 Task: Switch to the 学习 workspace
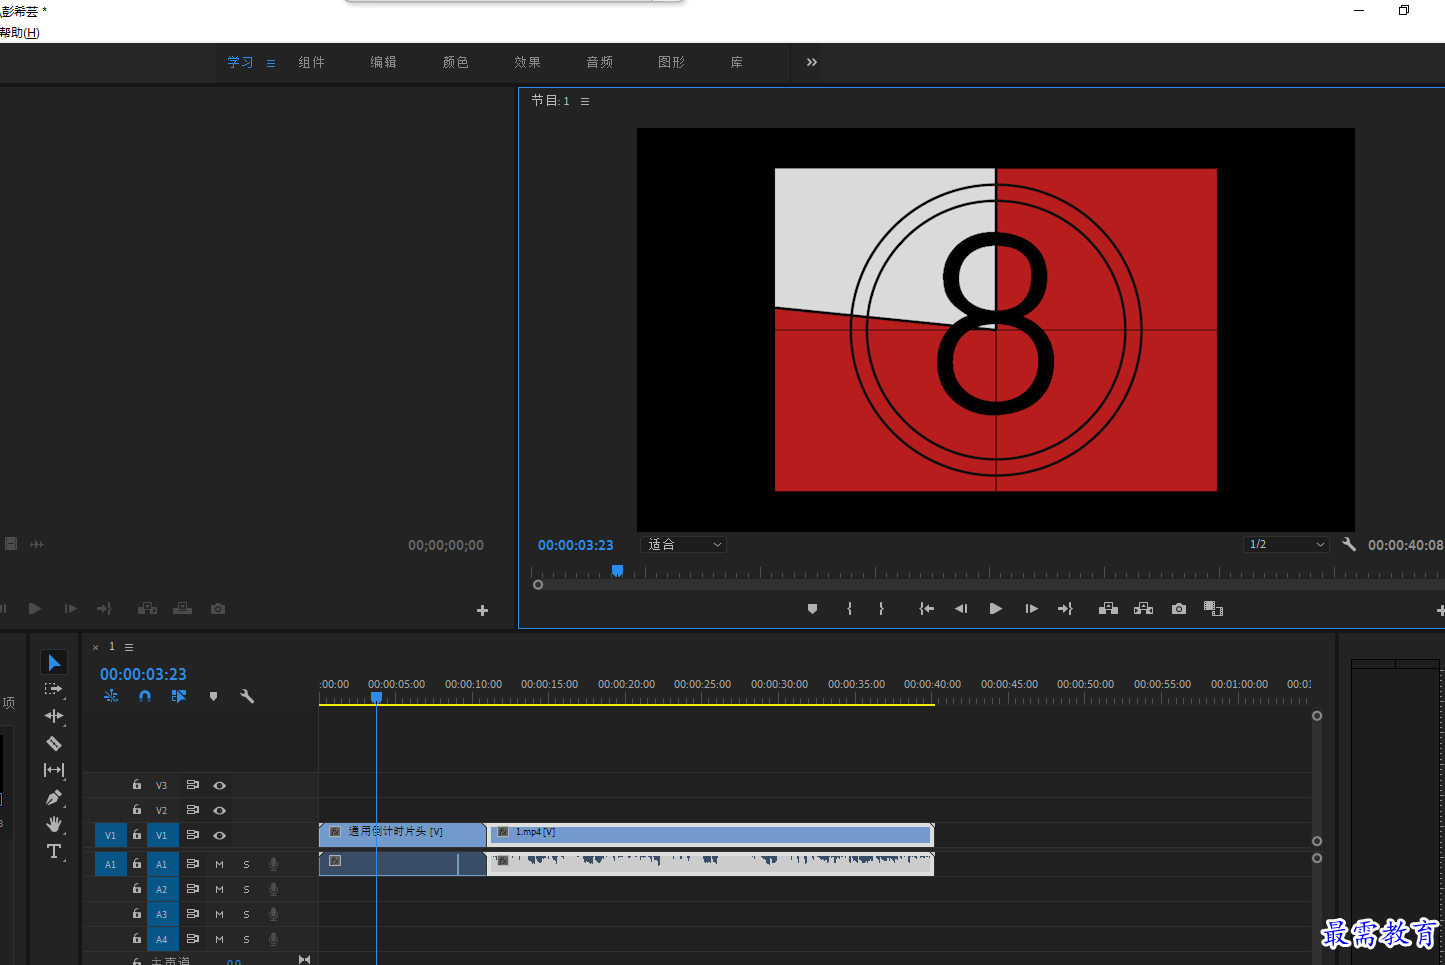[x=240, y=62]
